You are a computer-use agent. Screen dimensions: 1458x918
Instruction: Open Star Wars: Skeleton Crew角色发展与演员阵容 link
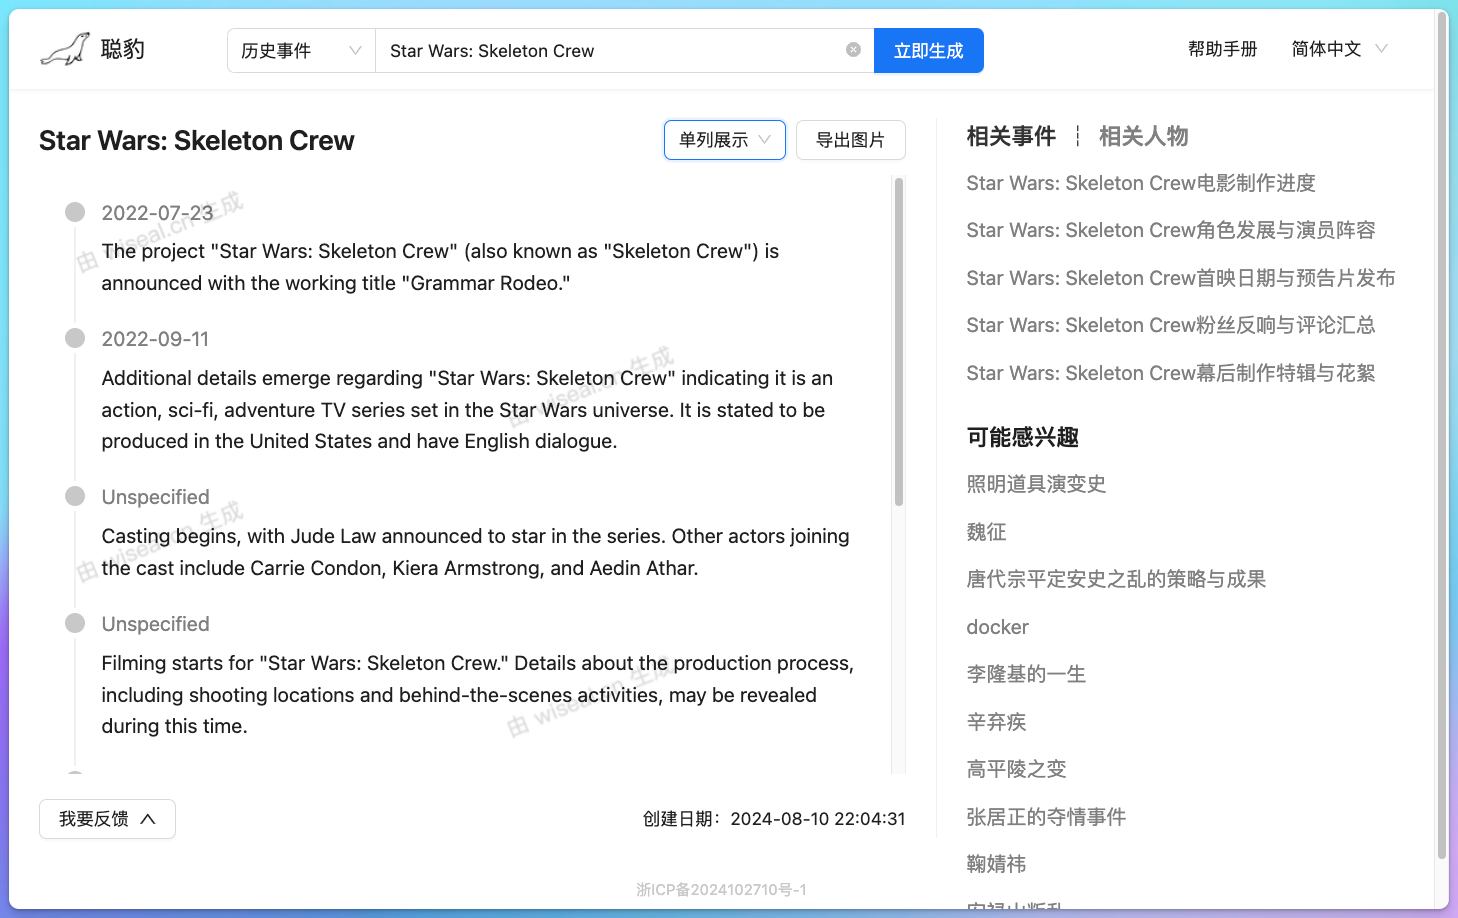click(1171, 230)
